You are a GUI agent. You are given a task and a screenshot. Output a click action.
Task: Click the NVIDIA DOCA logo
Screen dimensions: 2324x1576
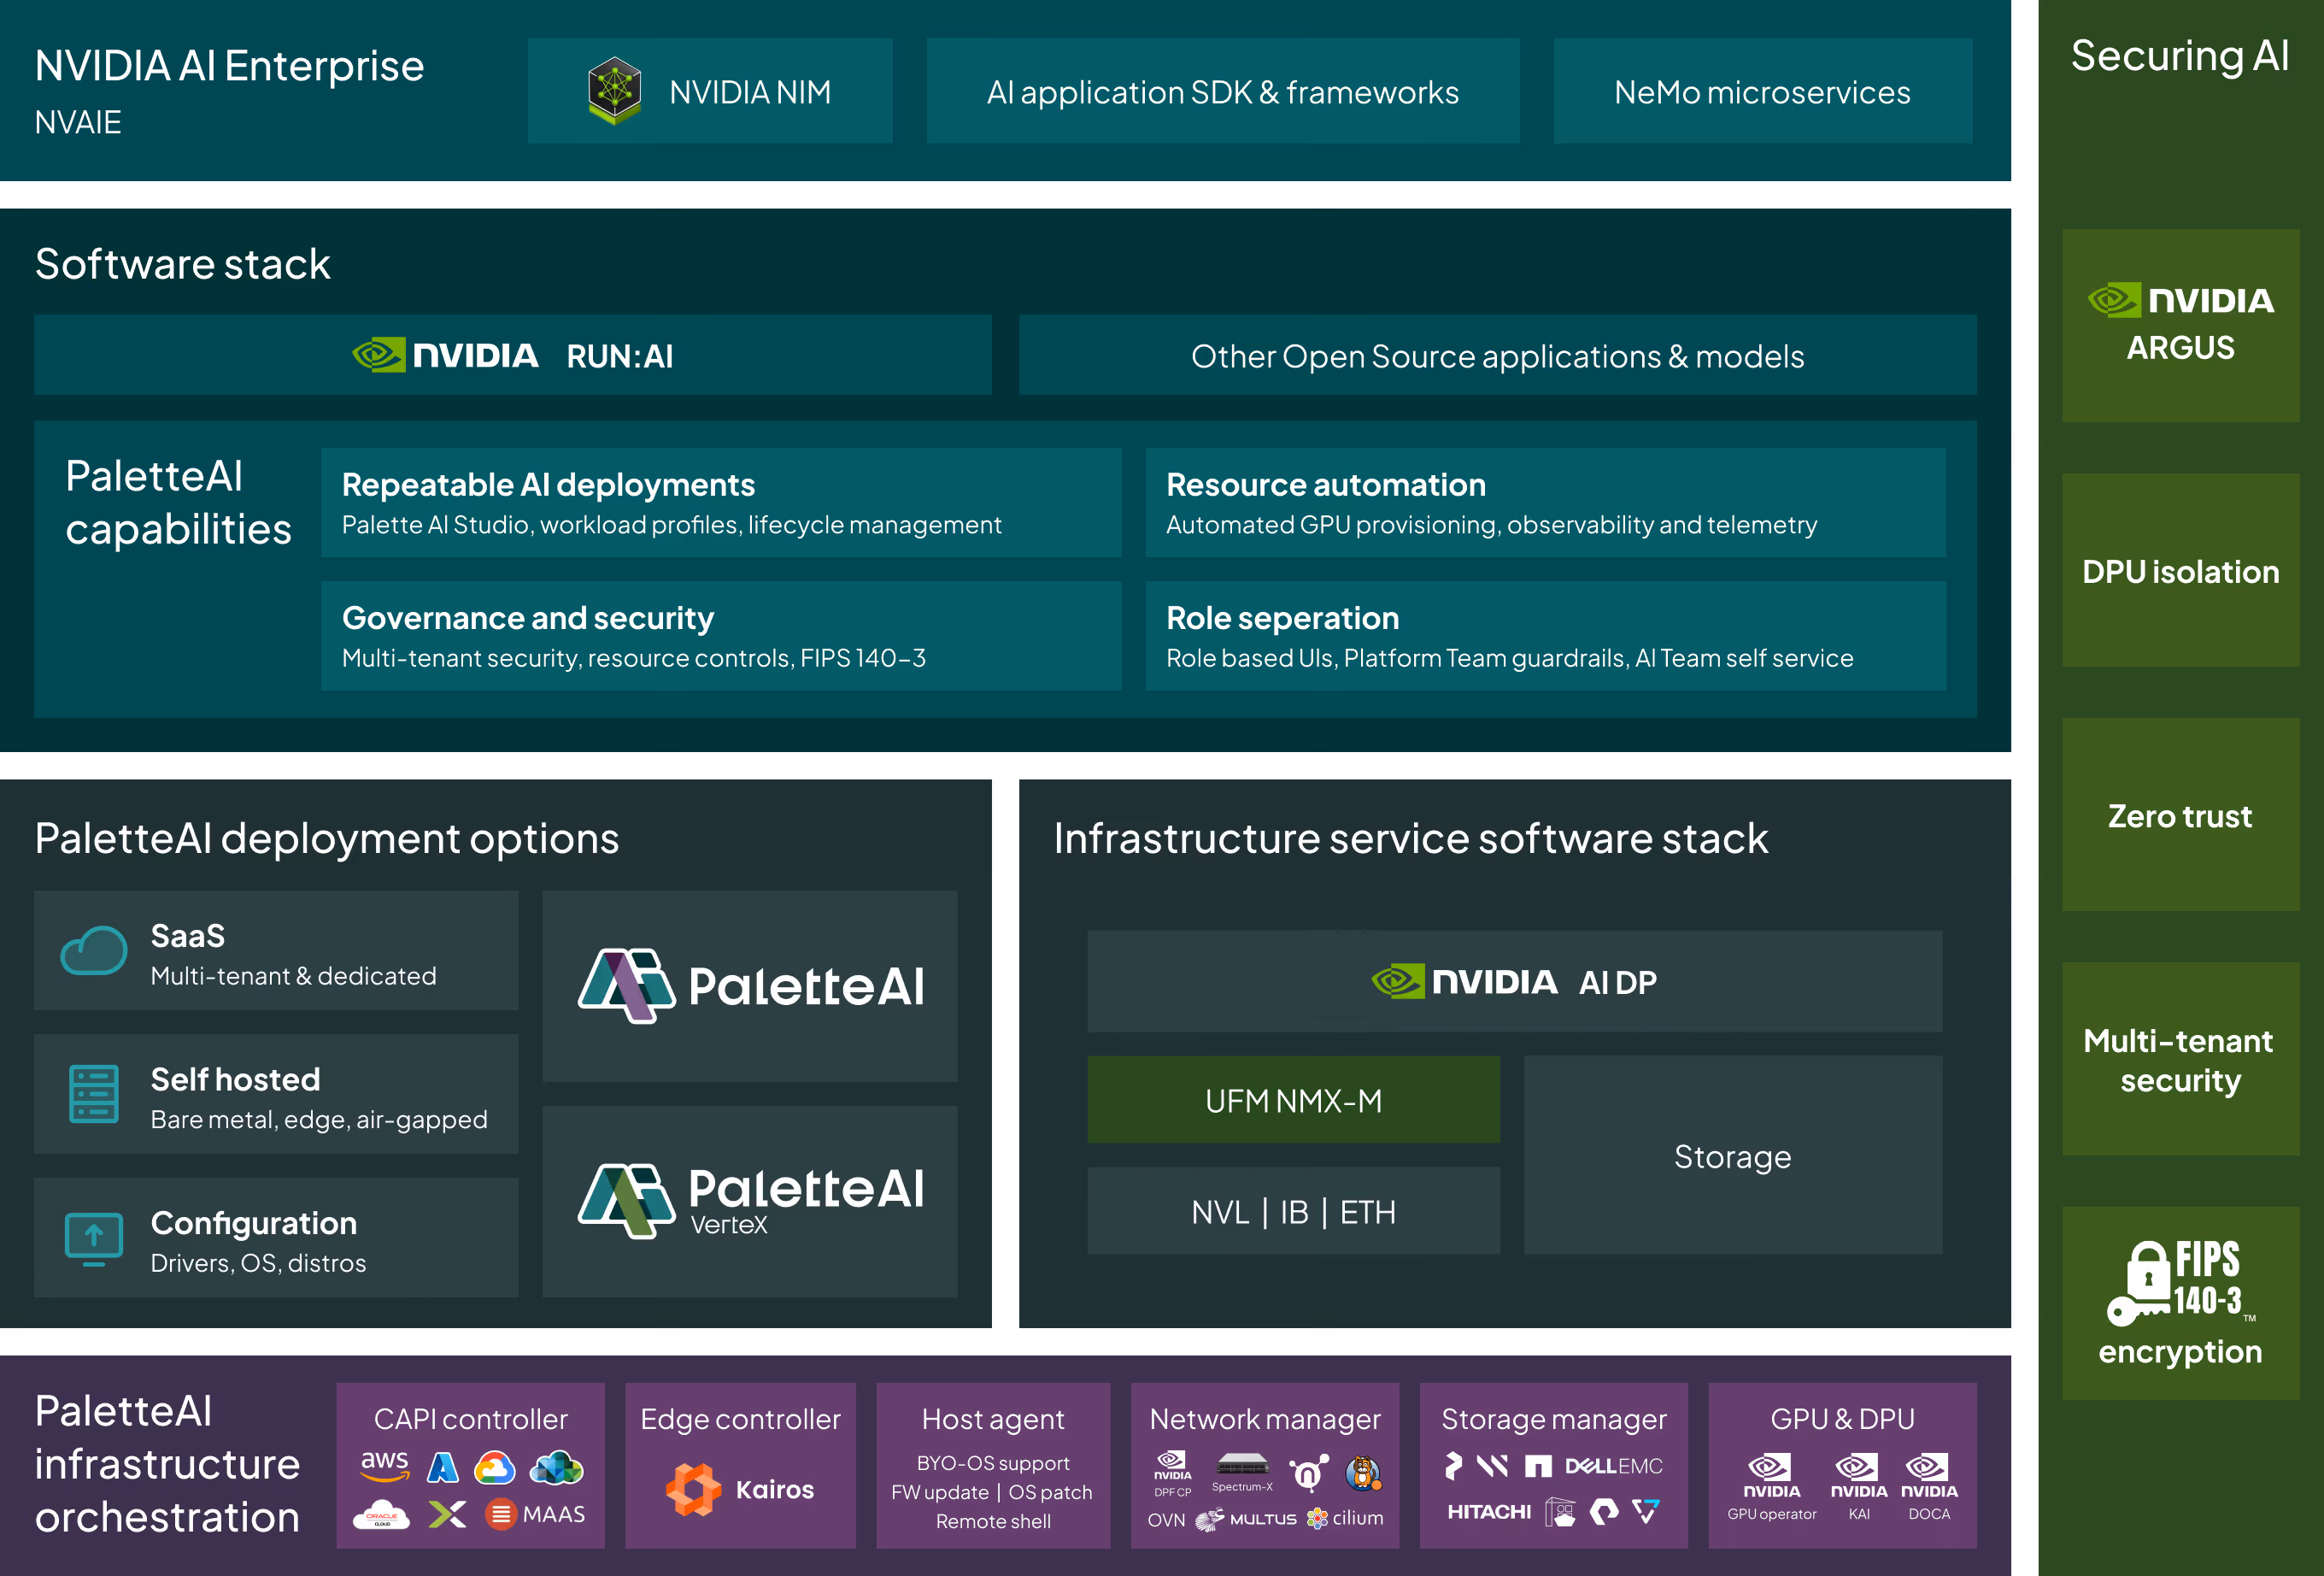(x=1929, y=1475)
